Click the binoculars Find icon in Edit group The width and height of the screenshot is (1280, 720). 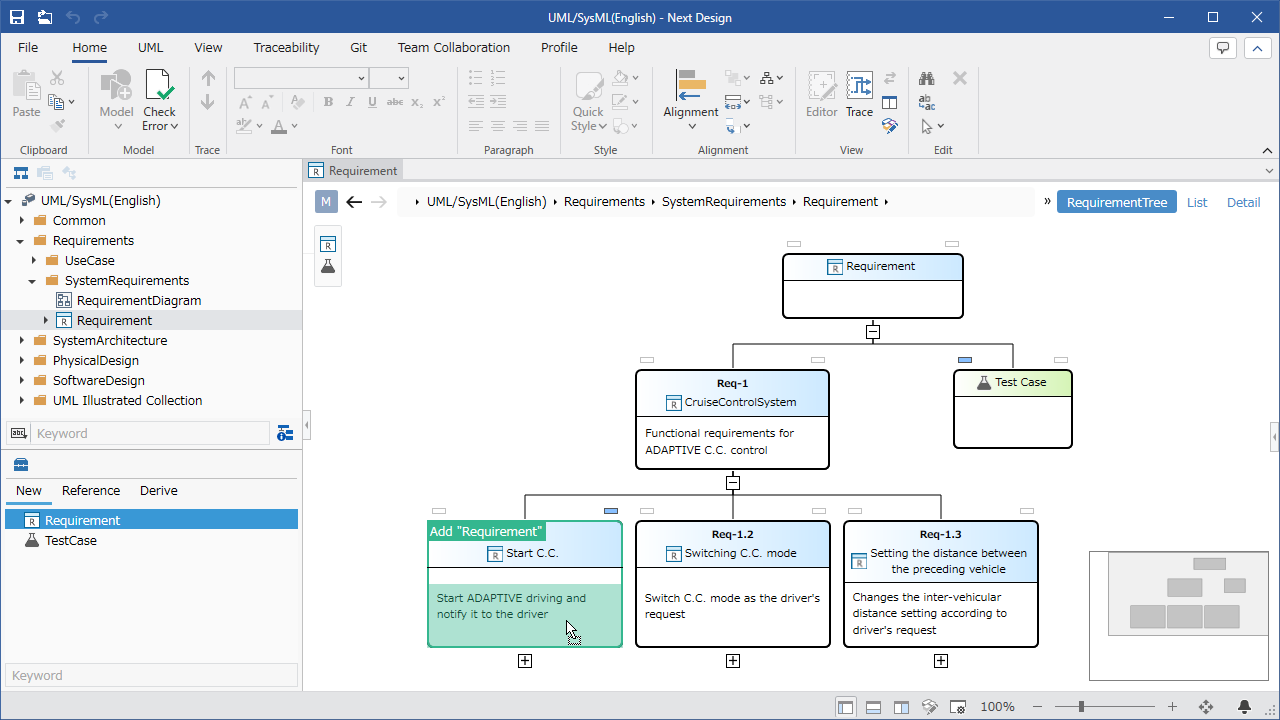[927, 78]
